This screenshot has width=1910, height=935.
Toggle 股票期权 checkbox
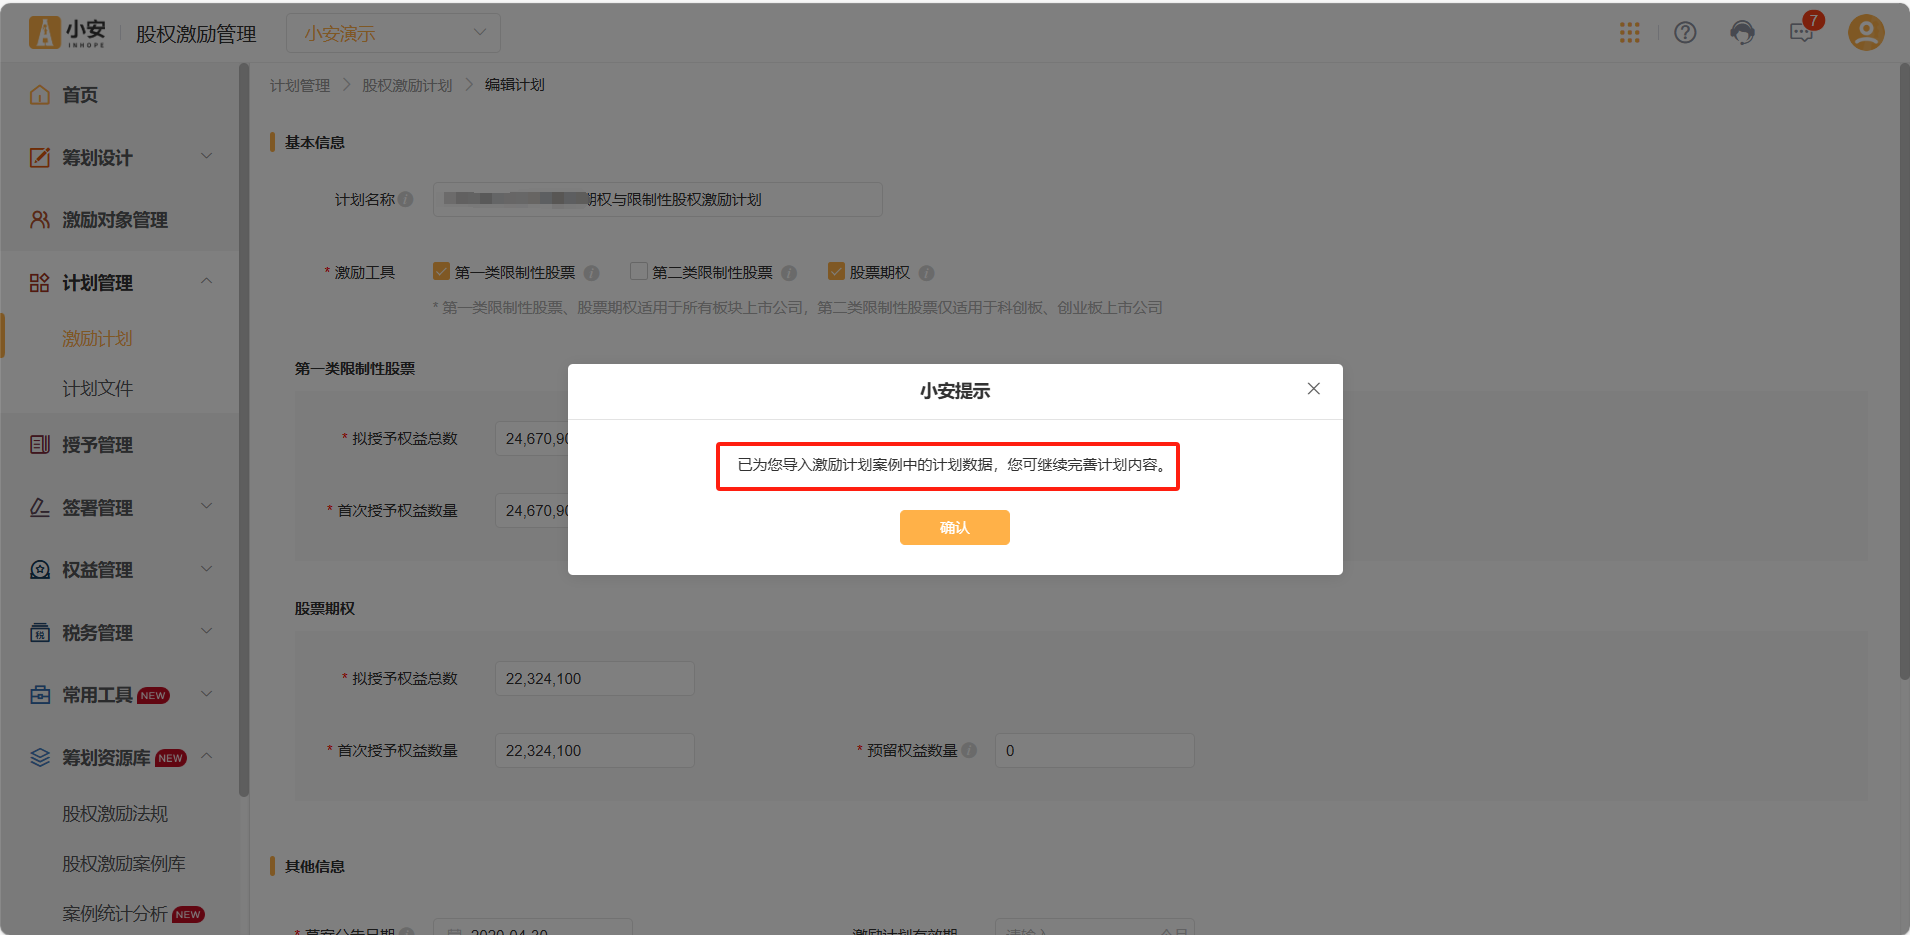(x=837, y=271)
